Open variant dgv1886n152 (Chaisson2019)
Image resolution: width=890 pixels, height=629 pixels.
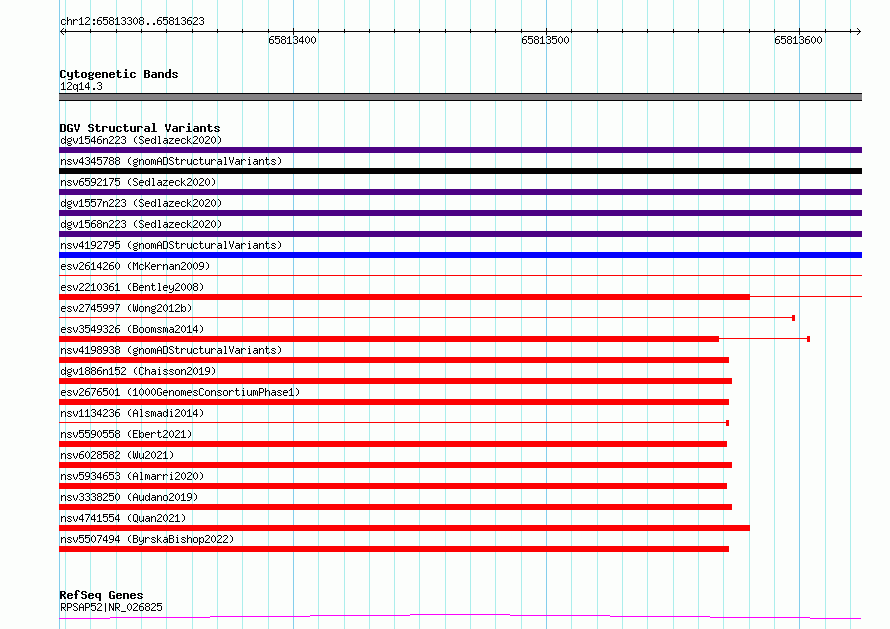138,371
